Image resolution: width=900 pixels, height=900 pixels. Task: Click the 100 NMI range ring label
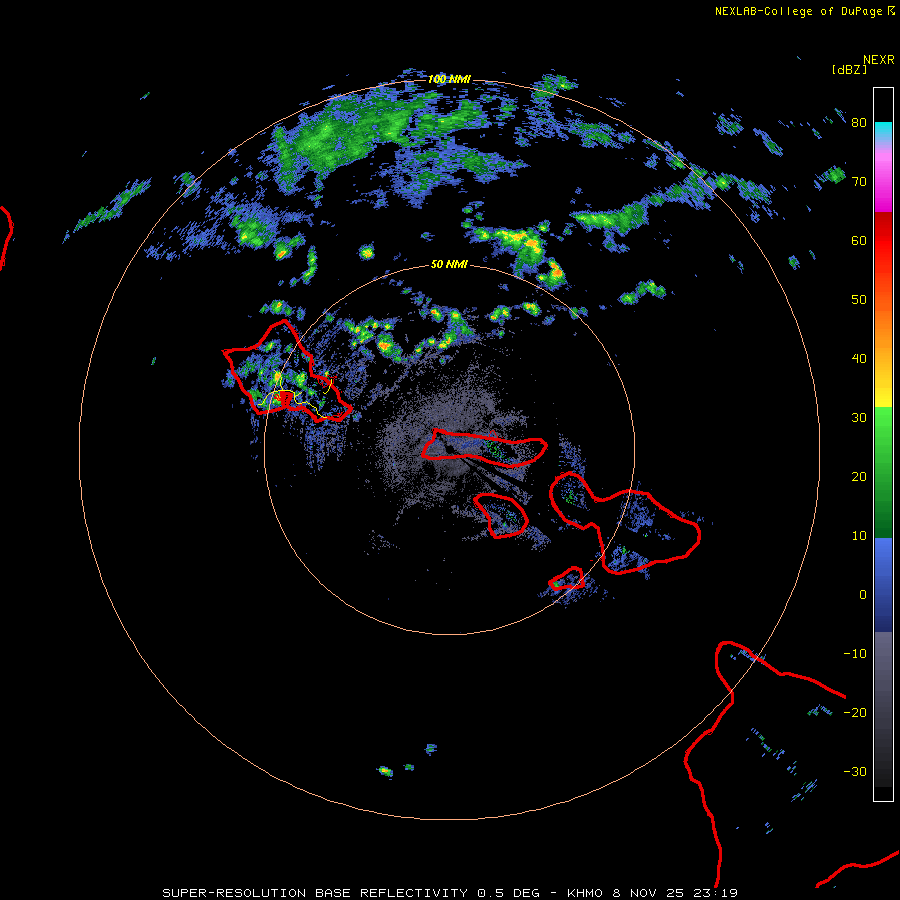pos(449,79)
